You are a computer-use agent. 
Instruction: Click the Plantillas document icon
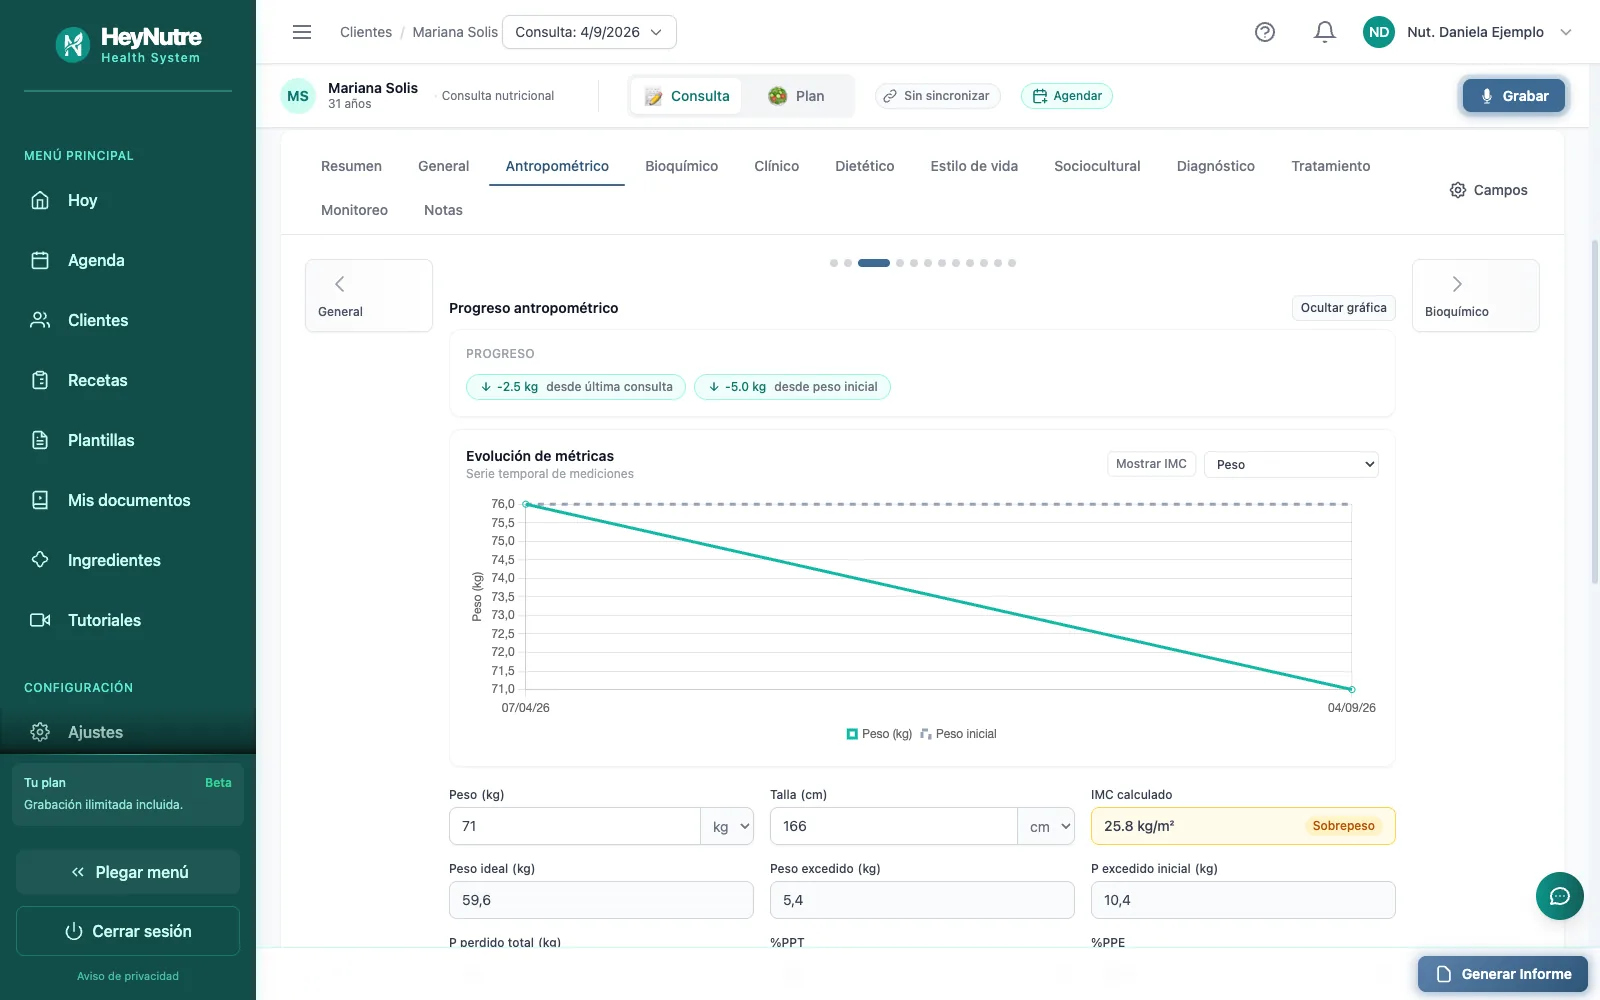[x=40, y=440]
